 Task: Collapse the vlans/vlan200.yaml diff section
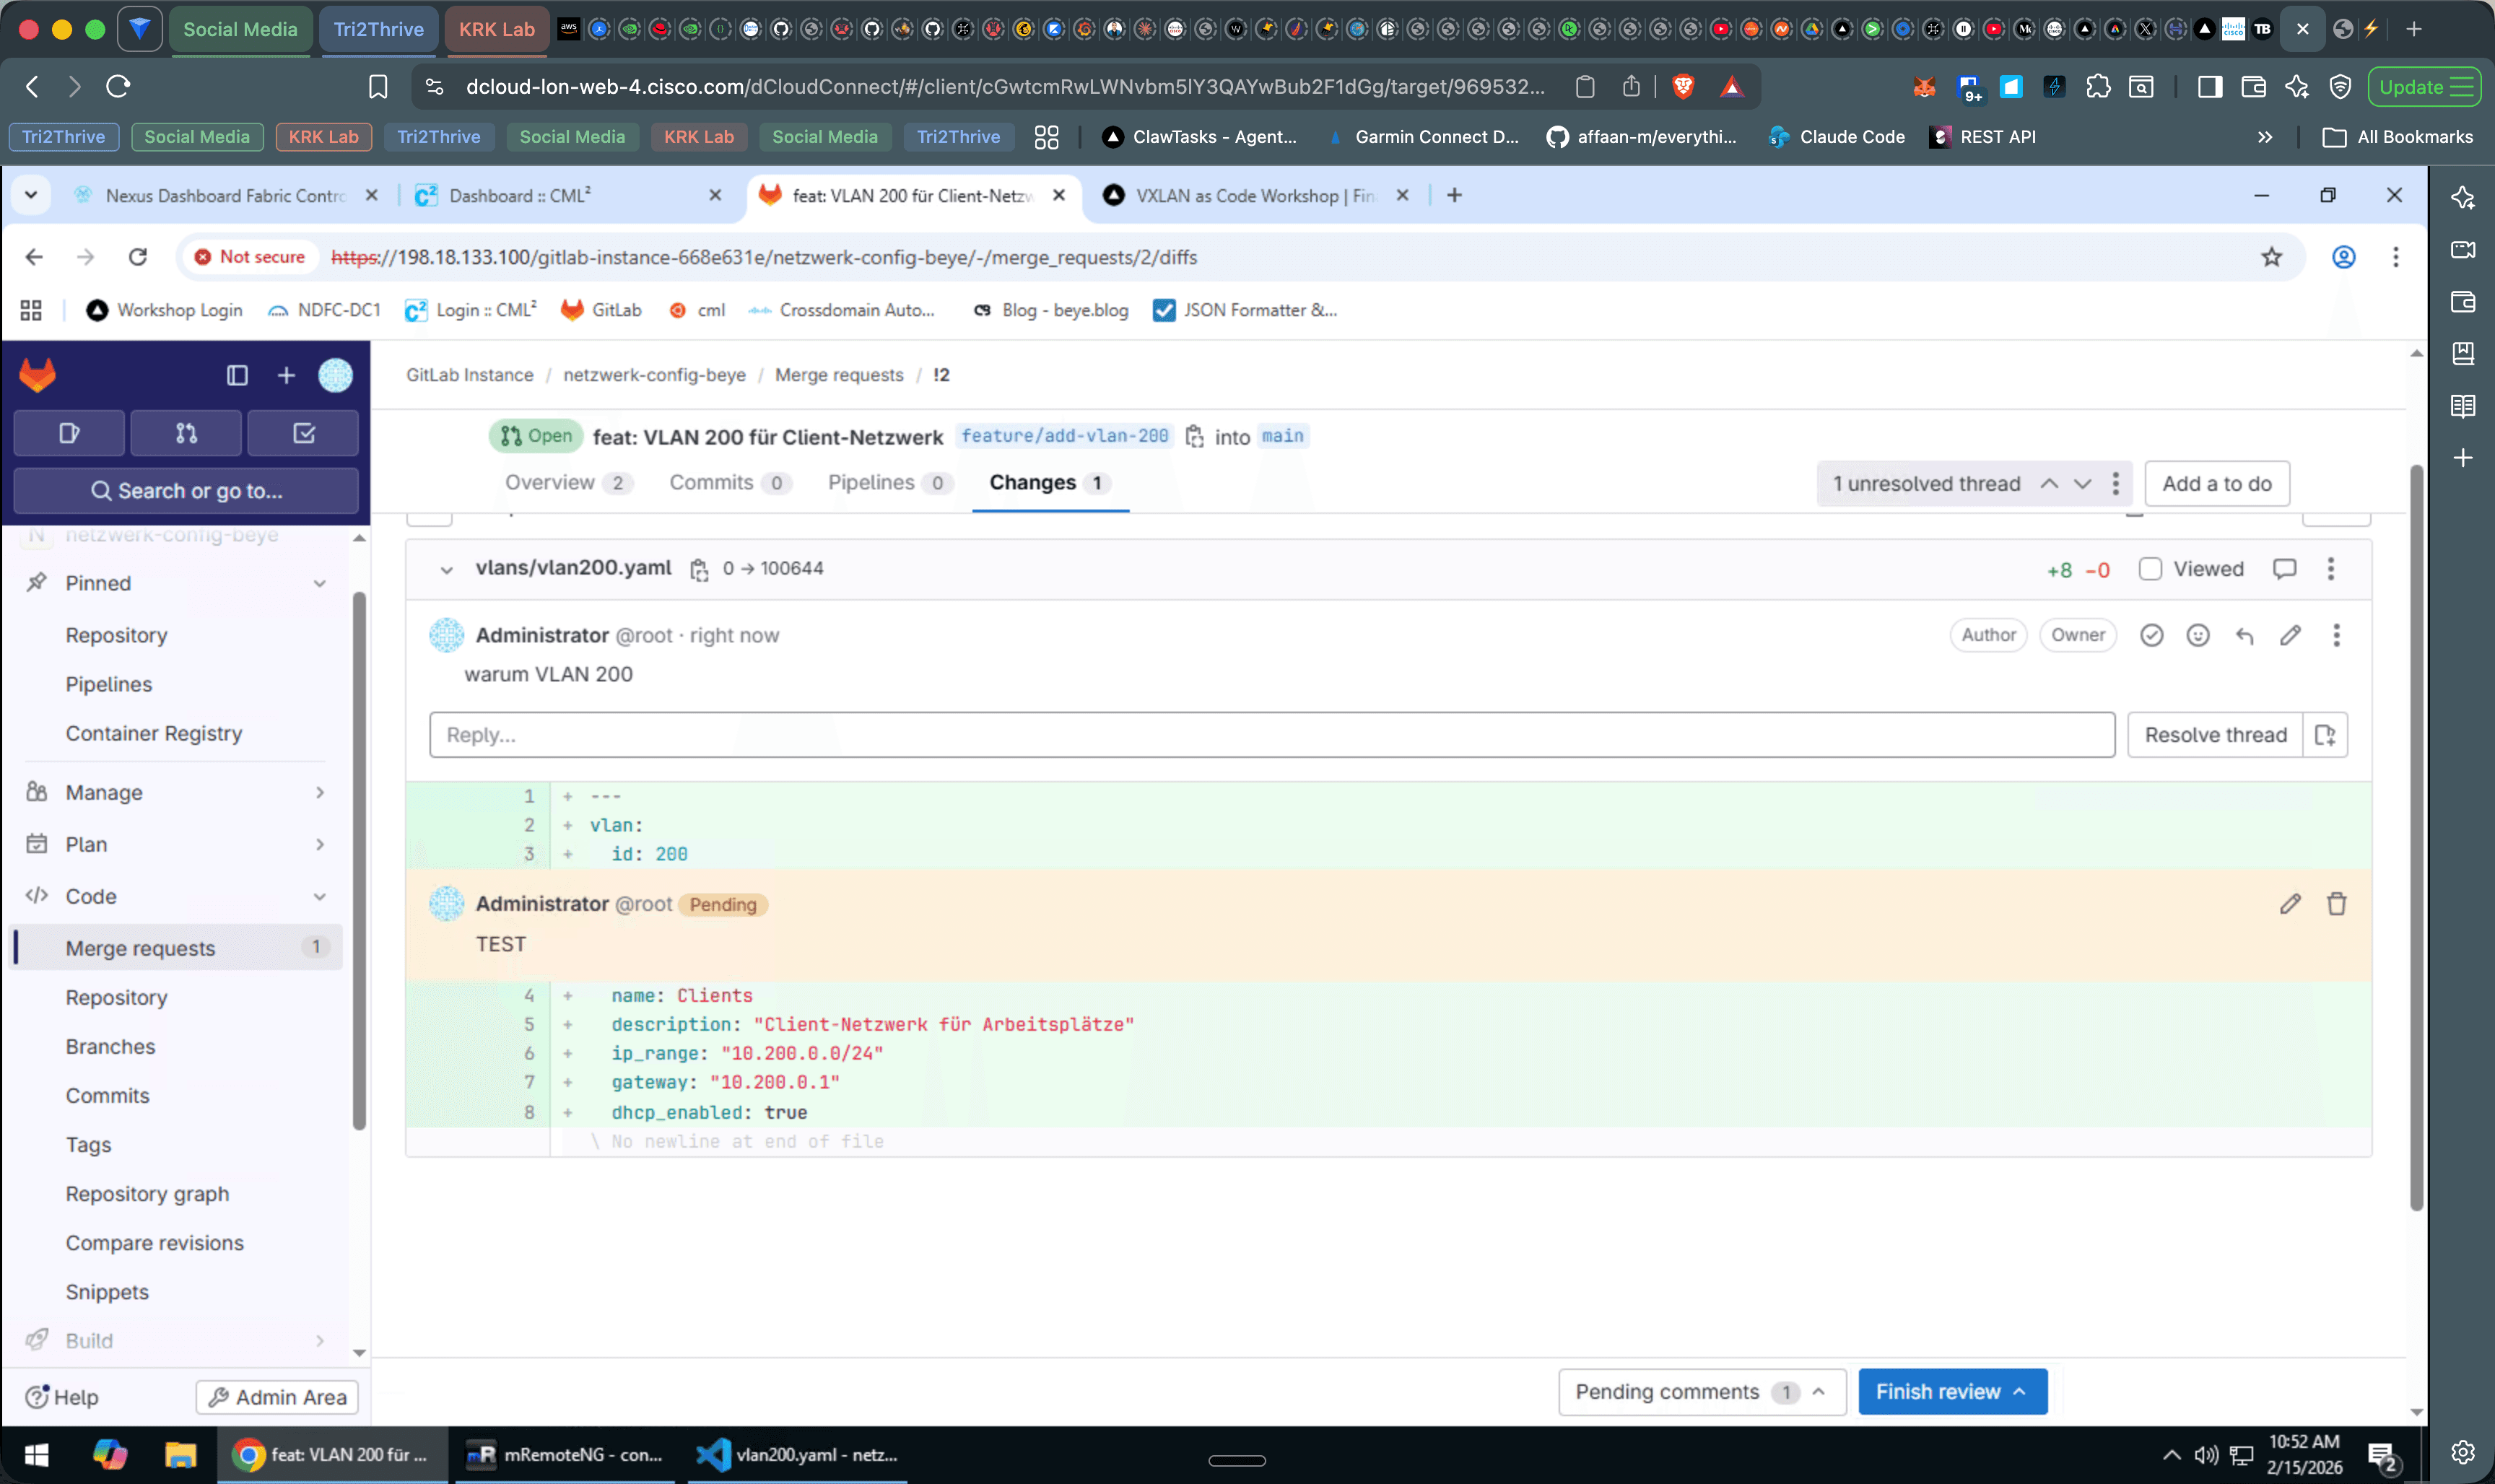(x=446, y=569)
